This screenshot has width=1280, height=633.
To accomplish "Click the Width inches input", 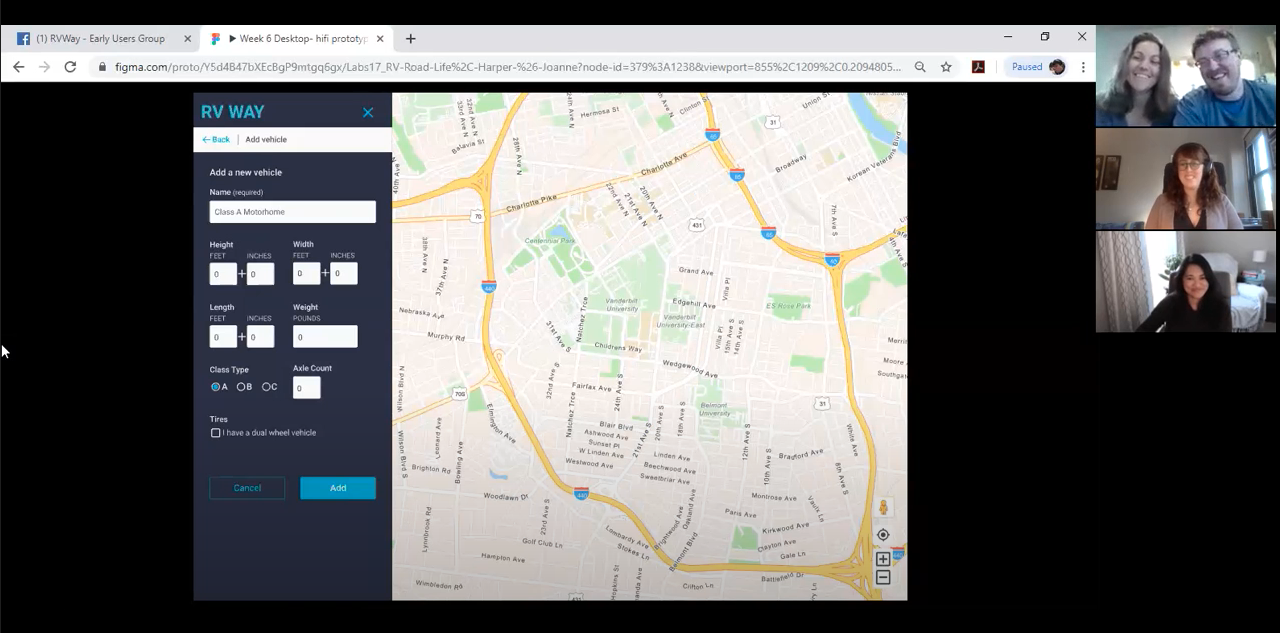I will click(343, 273).
